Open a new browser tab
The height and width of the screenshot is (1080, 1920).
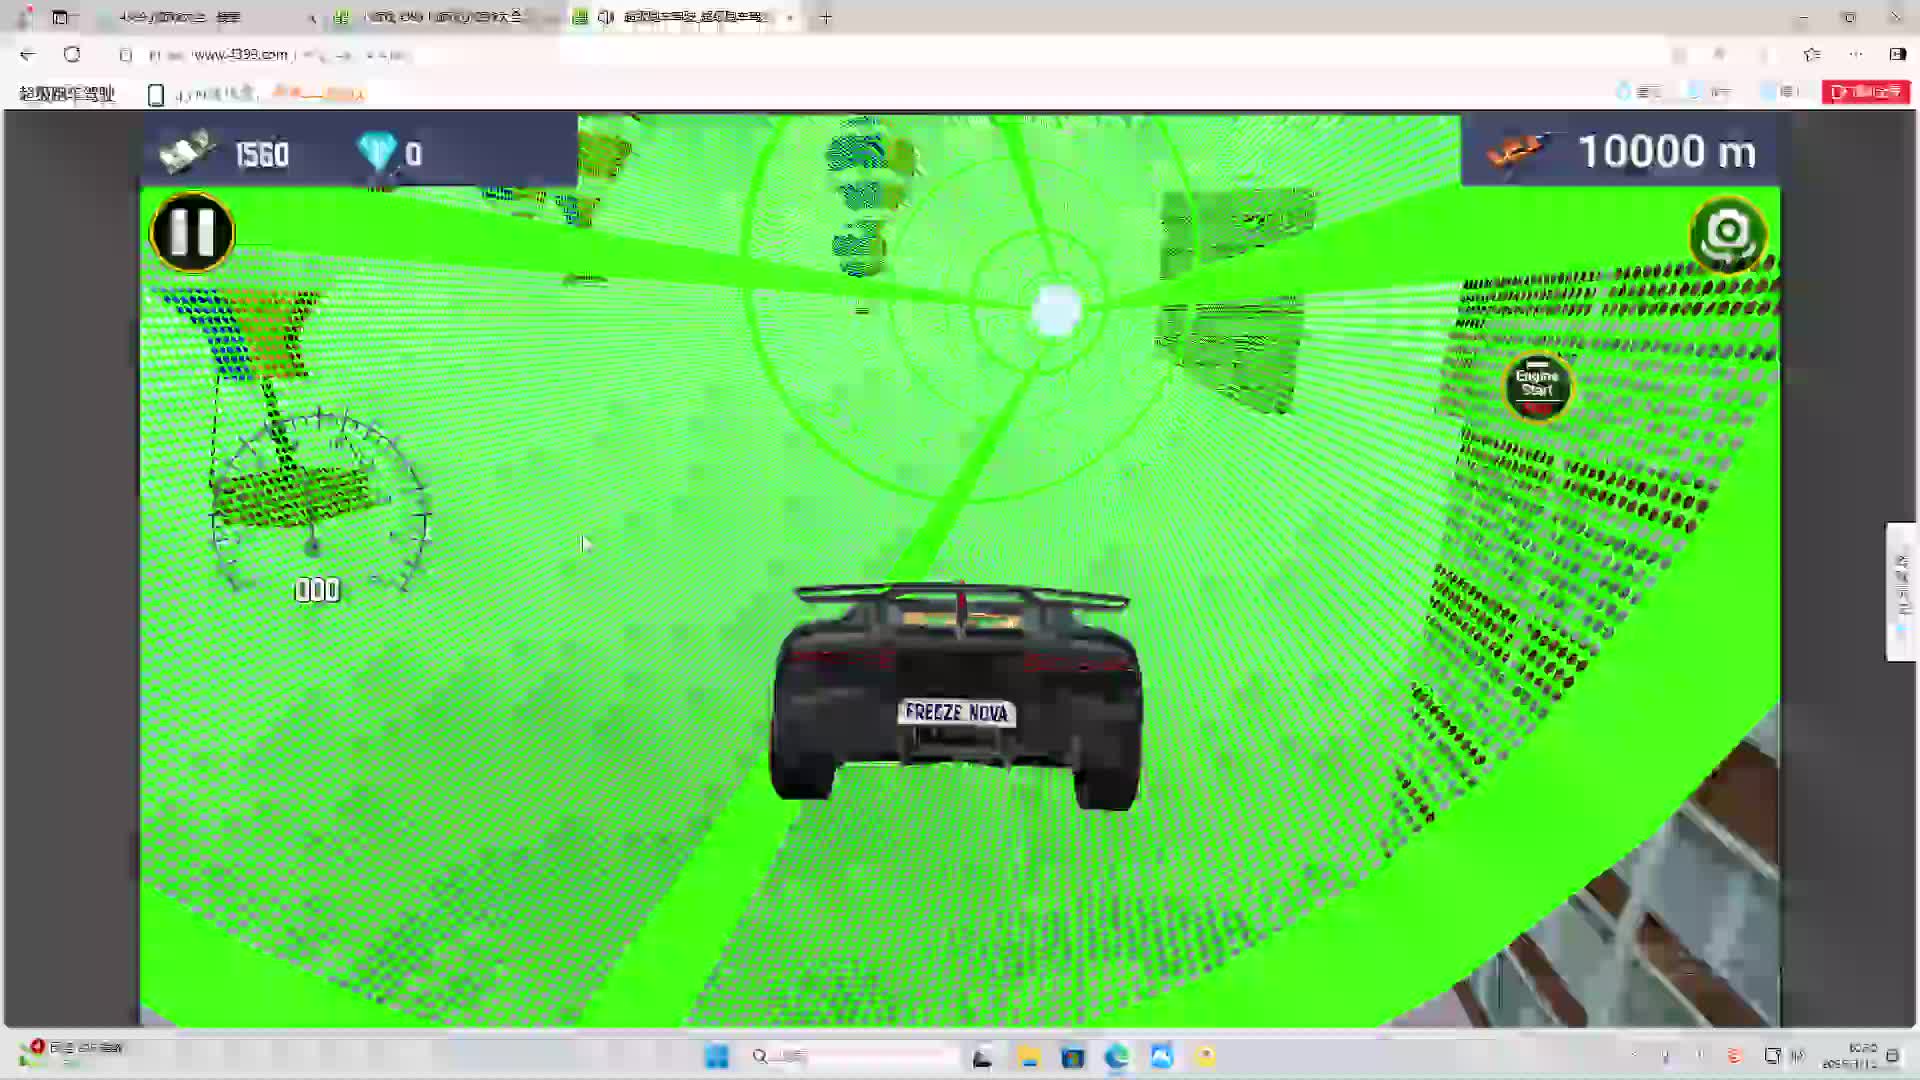click(826, 17)
